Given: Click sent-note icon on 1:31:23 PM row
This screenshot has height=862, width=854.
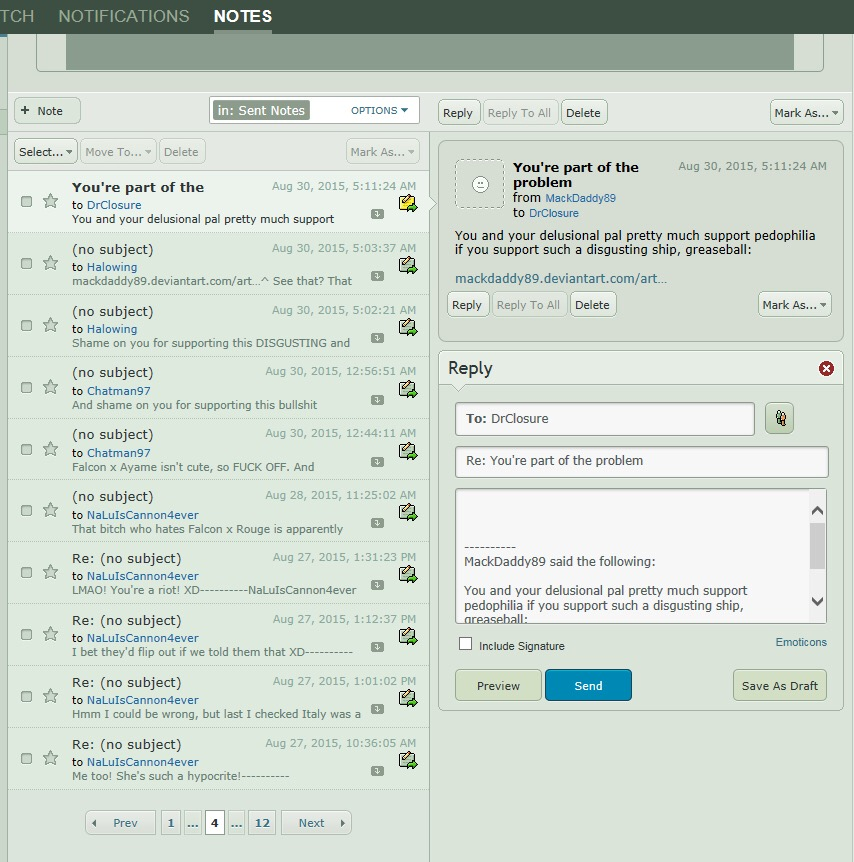Looking at the screenshot, I should pos(407,575).
